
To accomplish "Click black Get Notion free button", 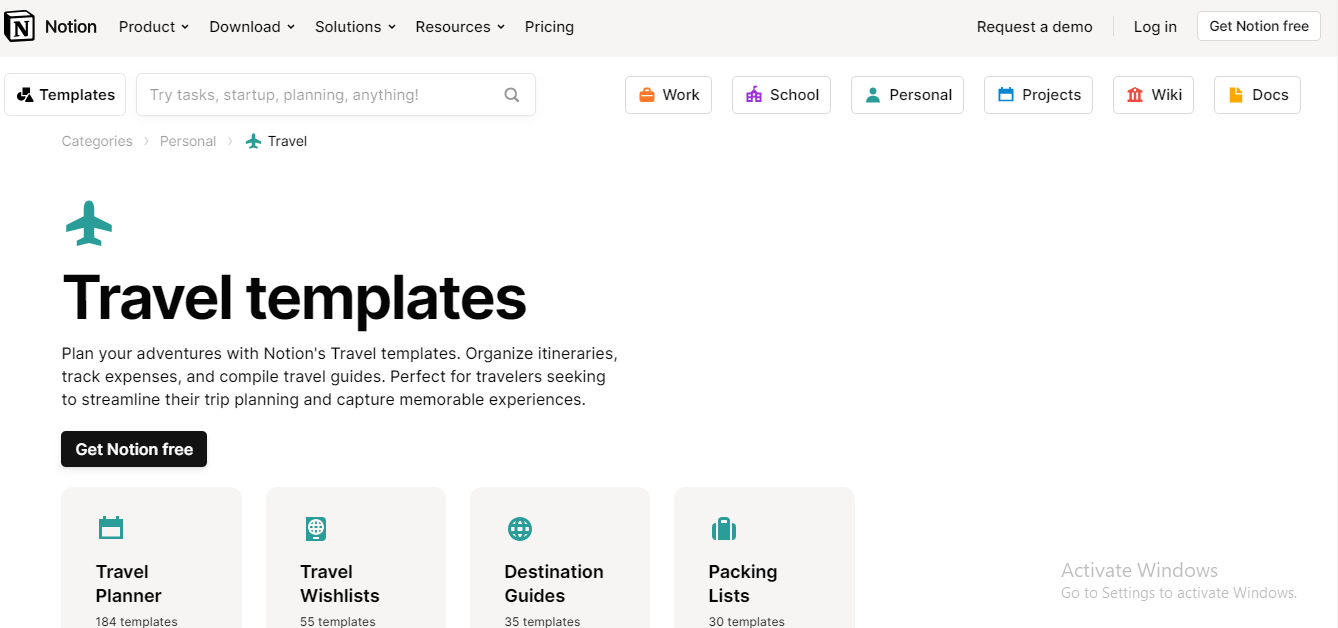I will (134, 449).
